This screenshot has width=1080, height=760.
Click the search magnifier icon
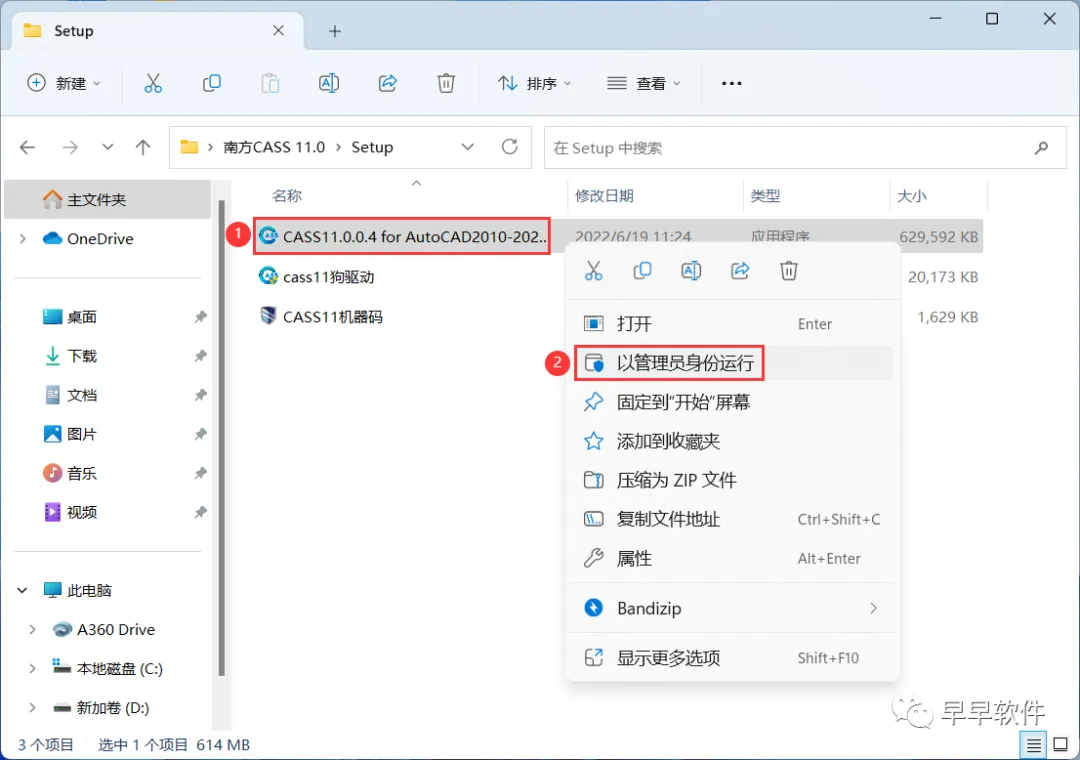point(1041,147)
